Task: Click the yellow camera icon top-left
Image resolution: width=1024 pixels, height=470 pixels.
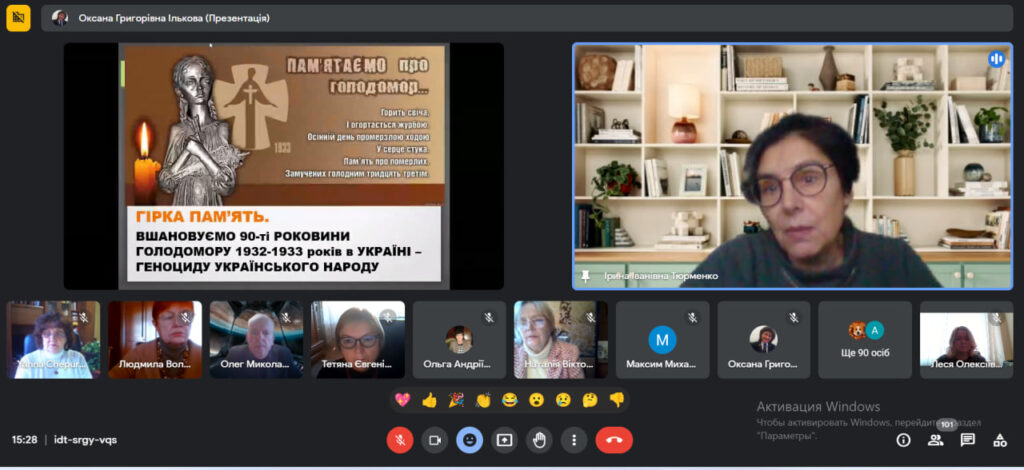Action: (18, 18)
